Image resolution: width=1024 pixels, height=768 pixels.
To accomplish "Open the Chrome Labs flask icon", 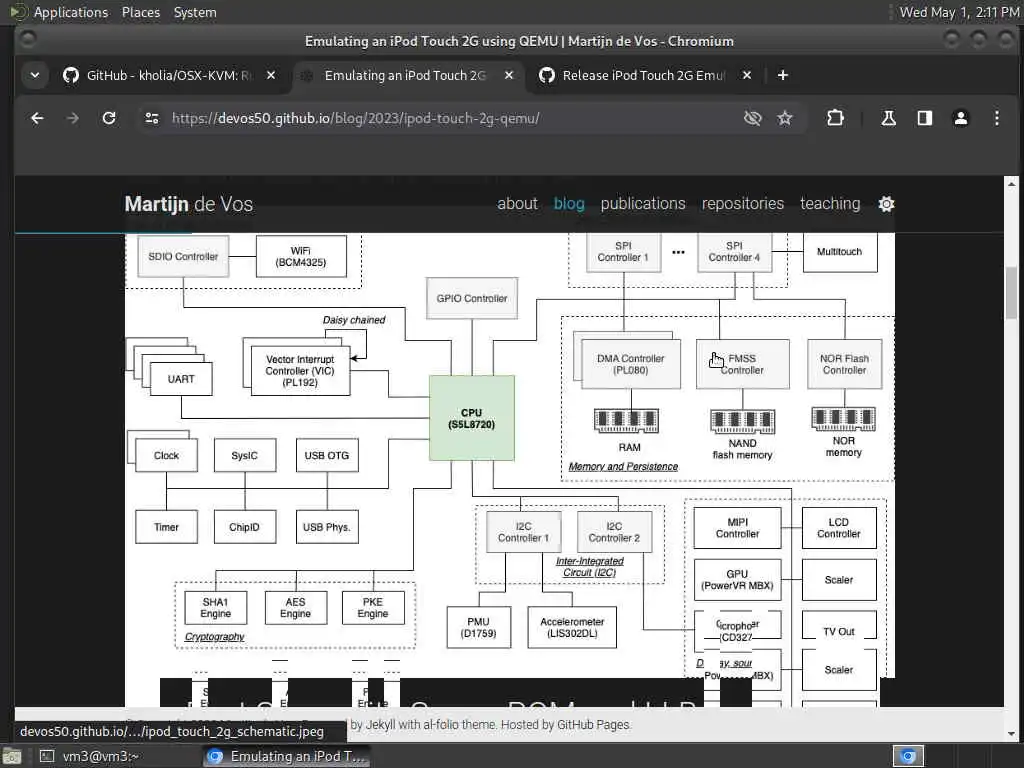I will [x=888, y=118].
